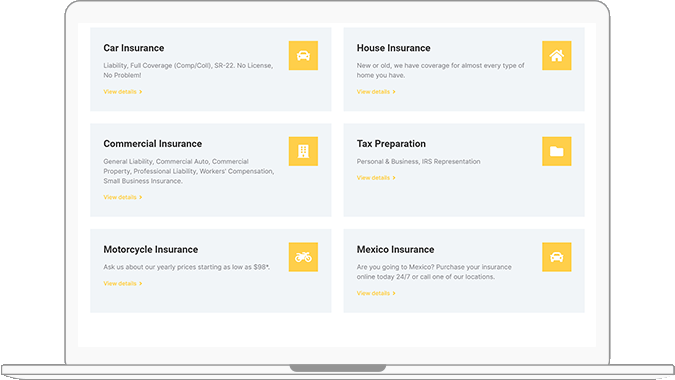Select the Commercial Insurance heading

[152, 144]
